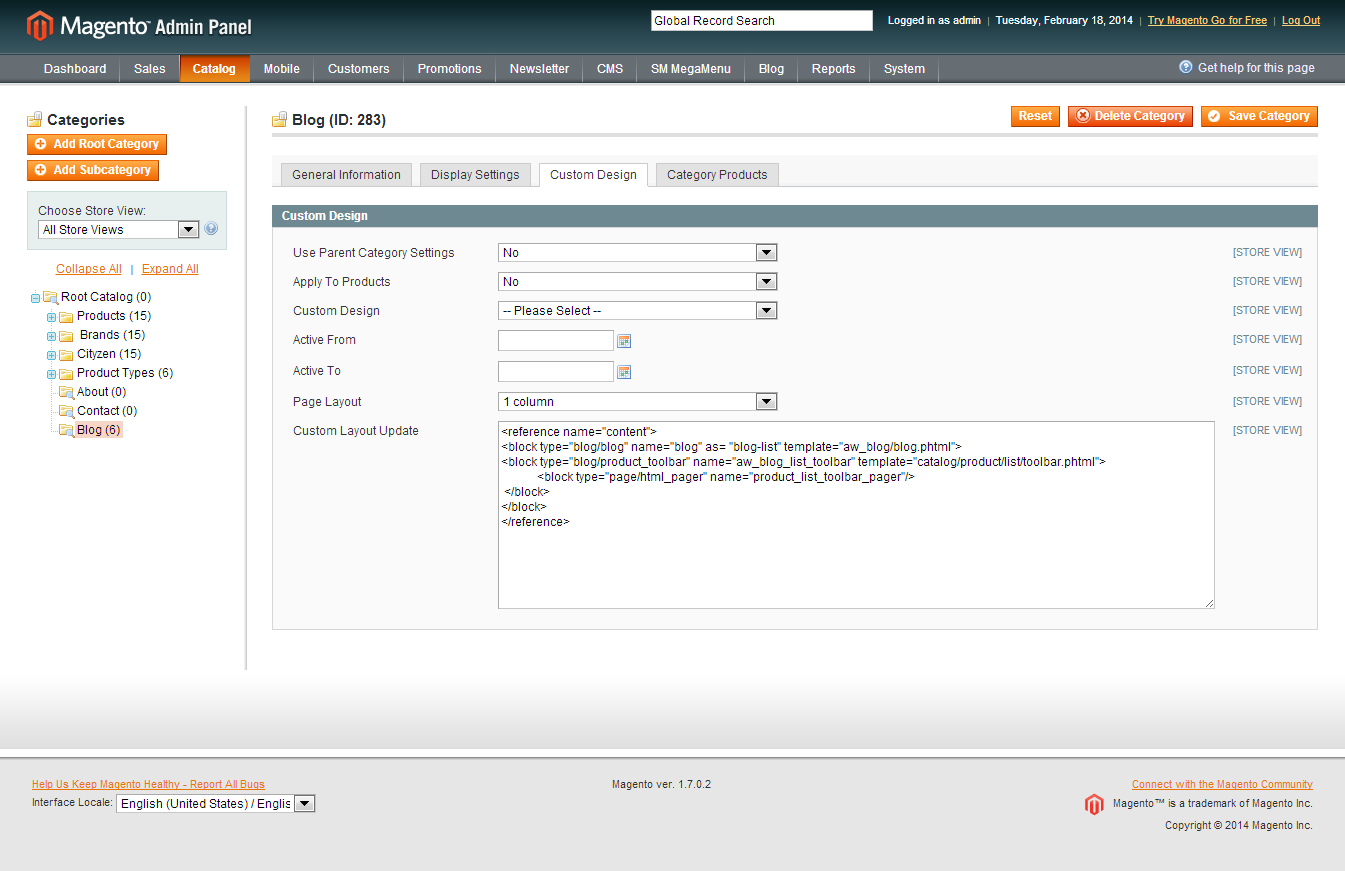
Task: Select the Custom Design tab
Action: point(593,175)
